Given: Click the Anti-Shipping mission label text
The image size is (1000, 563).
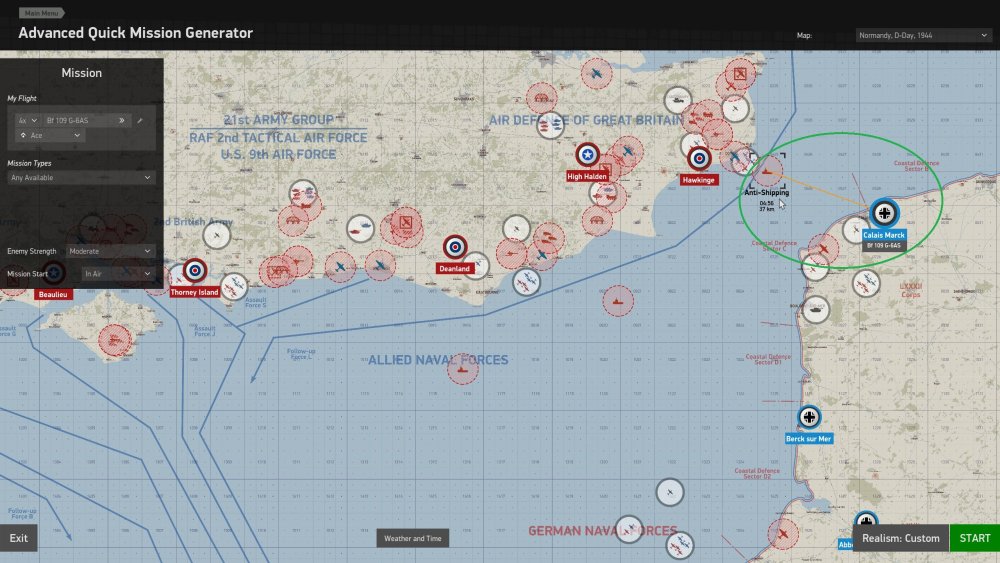Looking at the screenshot, I should (x=767, y=193).
